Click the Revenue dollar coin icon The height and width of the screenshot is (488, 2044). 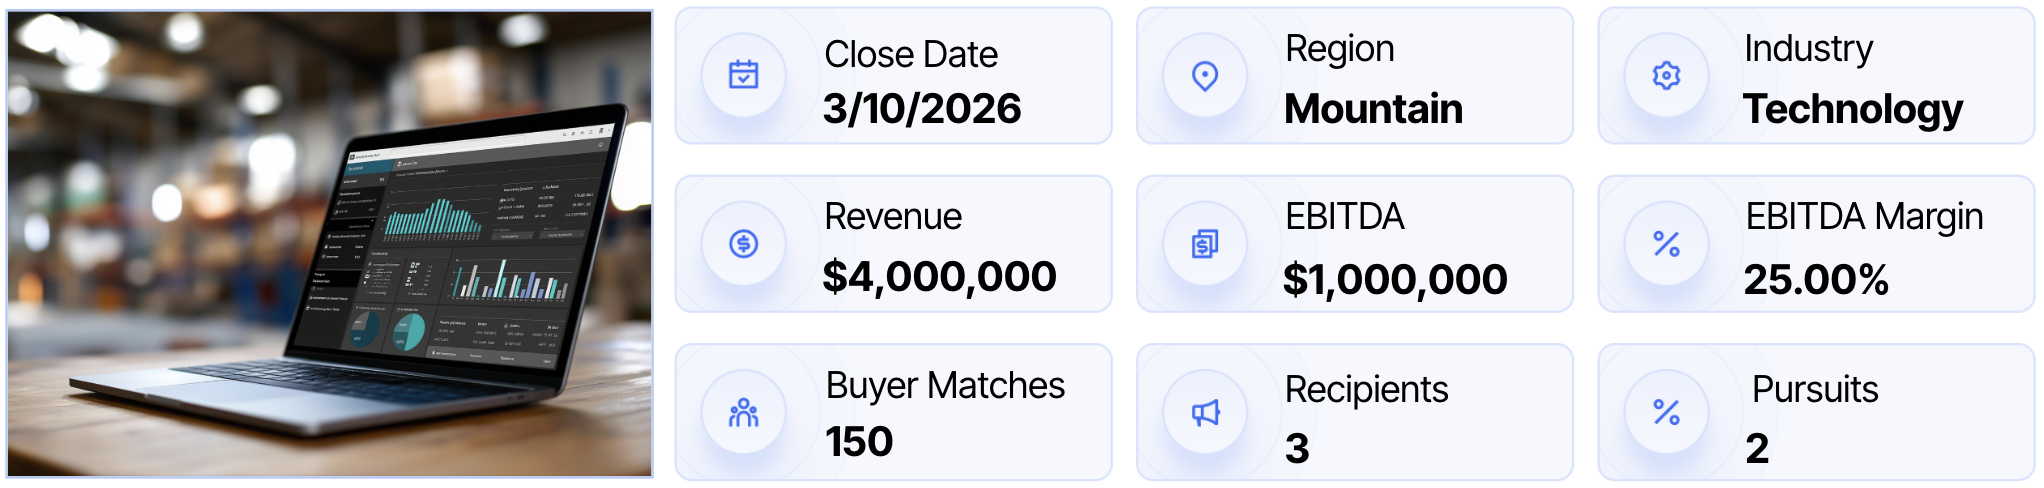pyautogui.click(x=743, y=243)
